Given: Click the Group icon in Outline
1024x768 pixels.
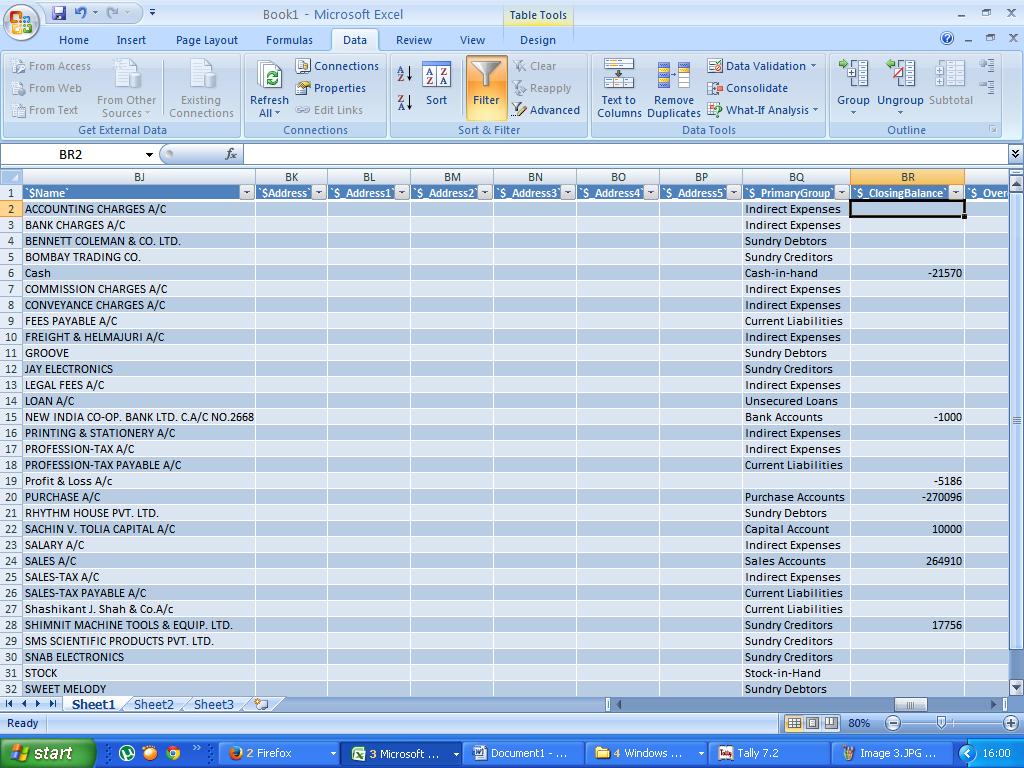Looking at the screenshot, I should [x=852, y=87].
